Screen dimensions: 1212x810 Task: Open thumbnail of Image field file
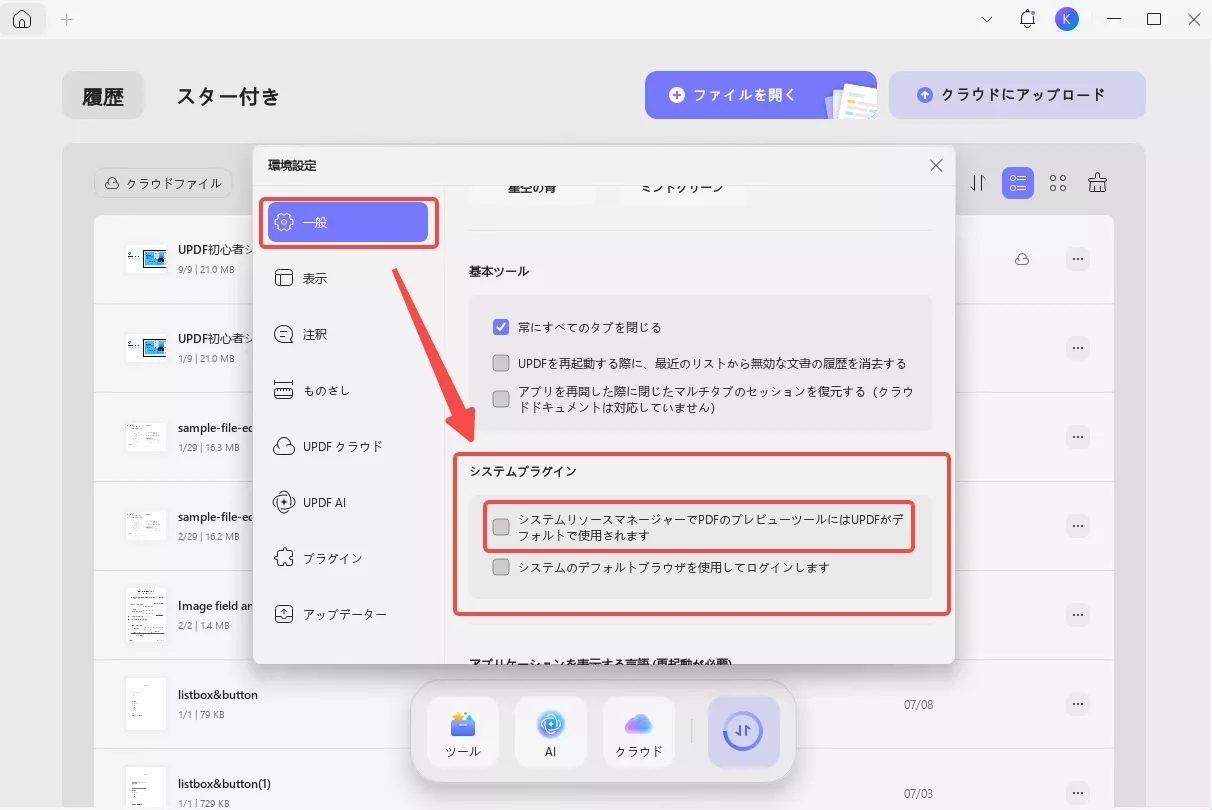146,615
